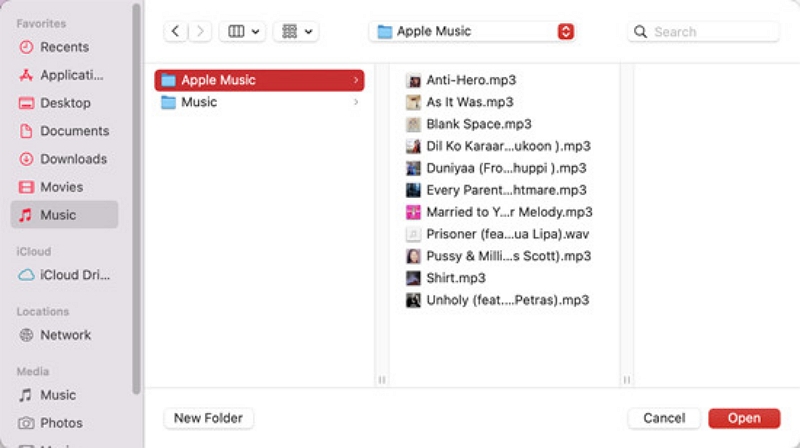The height and width of the screenshot is (448, 800).
Task: Click the first column resize handle
Action: click(x=382, y=380)
